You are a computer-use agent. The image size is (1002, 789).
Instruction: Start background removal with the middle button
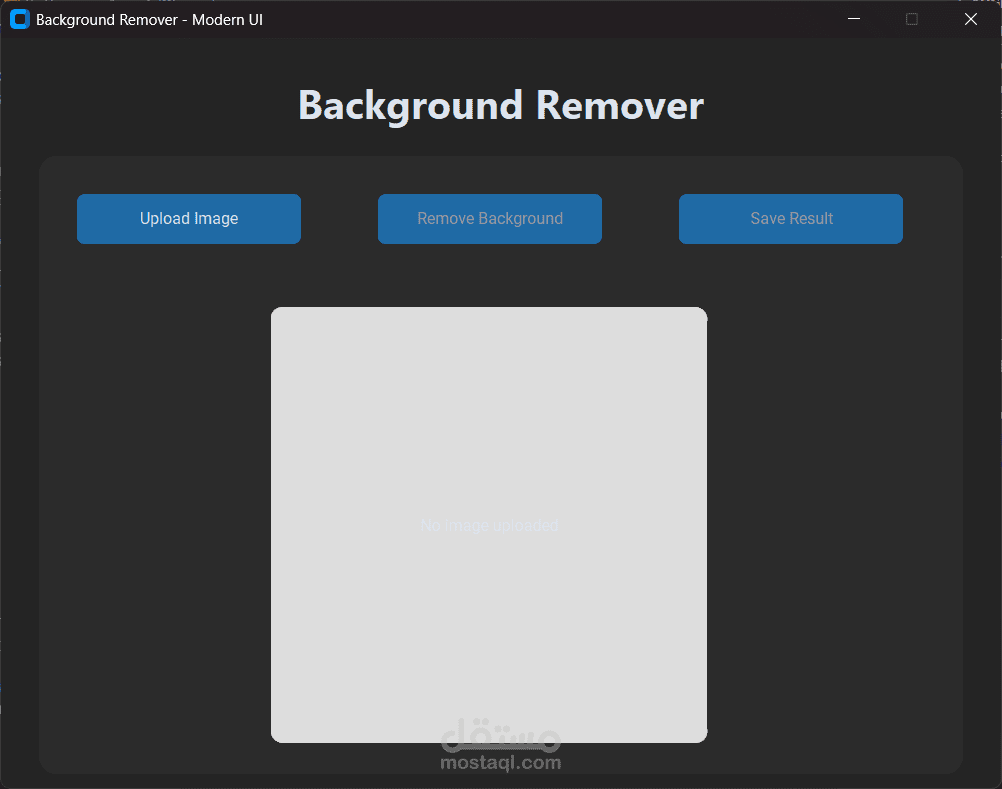pyautogui.click(x=489, y=218)
